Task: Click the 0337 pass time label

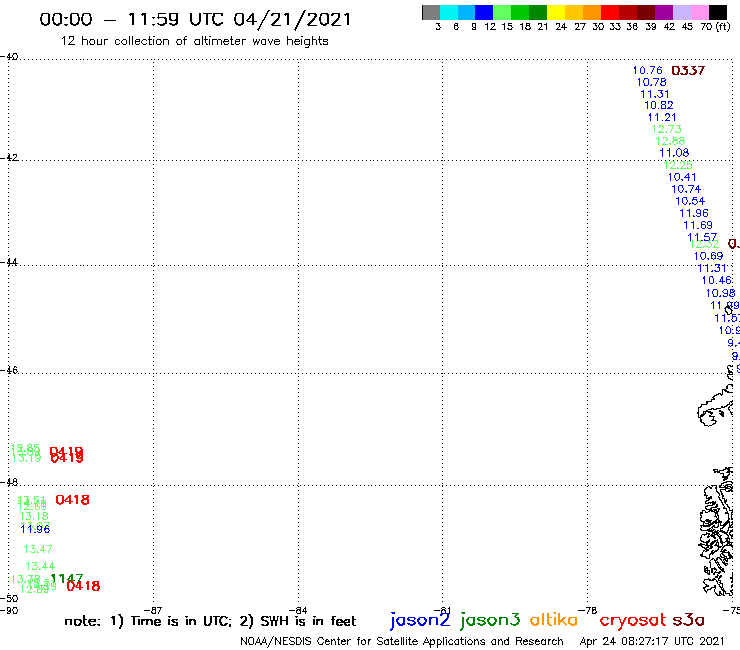Action: coord(688,71)
